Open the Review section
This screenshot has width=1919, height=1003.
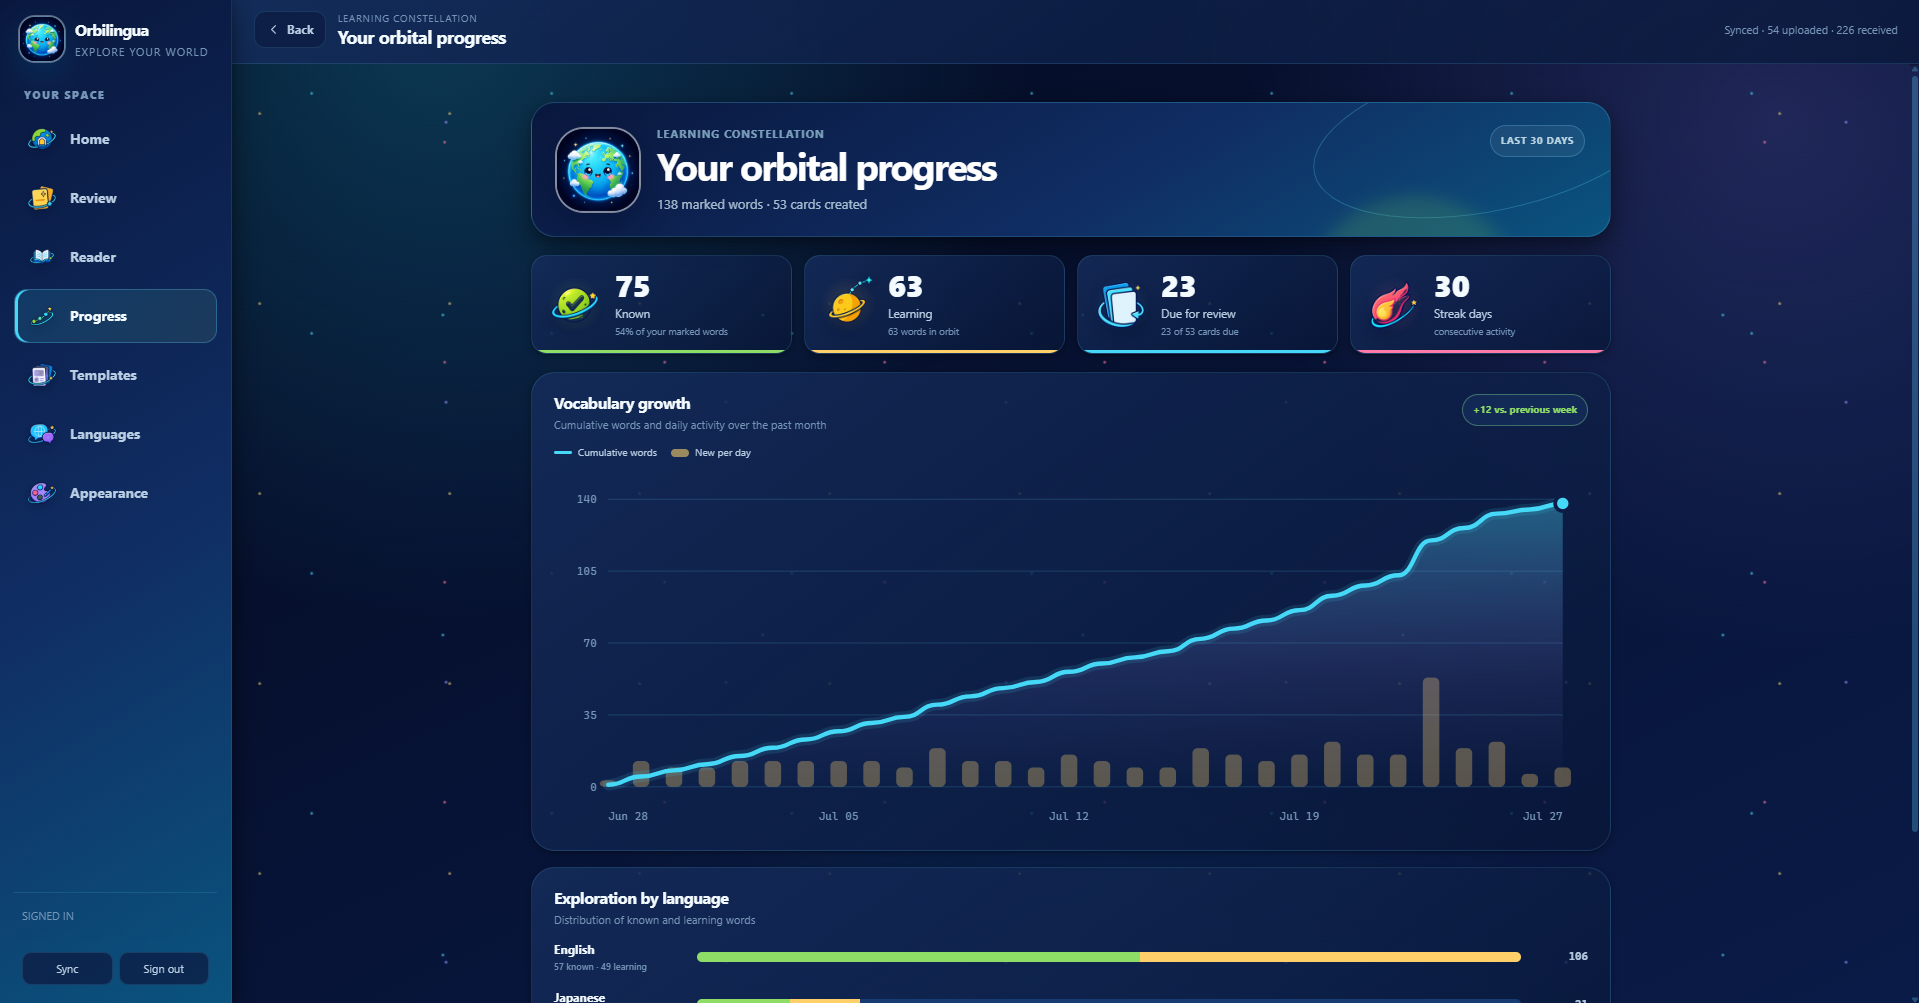pos(116,198)
